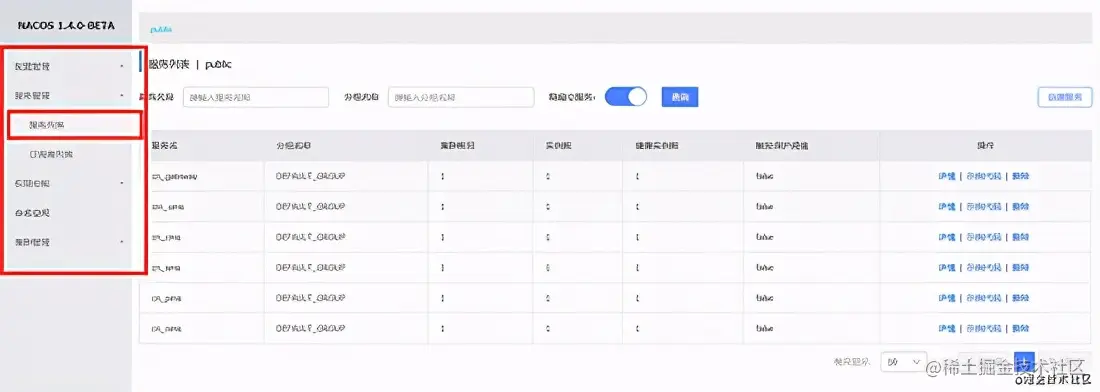Screen dimensions: 1100x392
Task: Click the NACOS 1.4.0-BETA logo title
Action: (x=66, y=25)
